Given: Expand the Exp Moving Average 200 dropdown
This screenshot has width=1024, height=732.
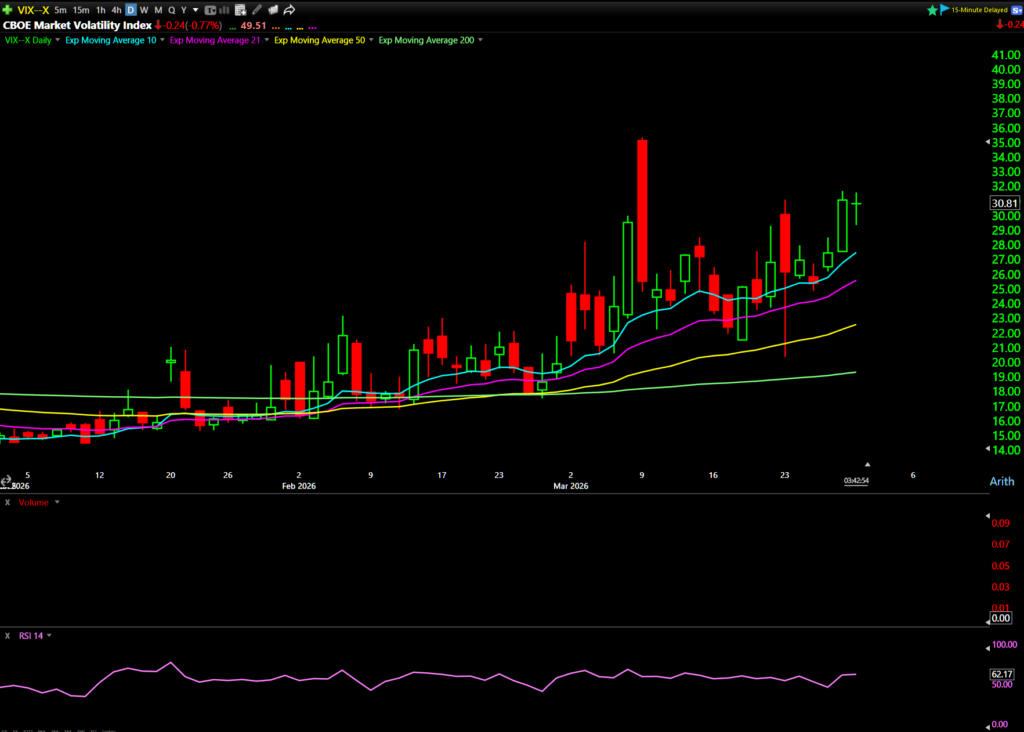Looking at the screenshot, I should click(480, 40).
